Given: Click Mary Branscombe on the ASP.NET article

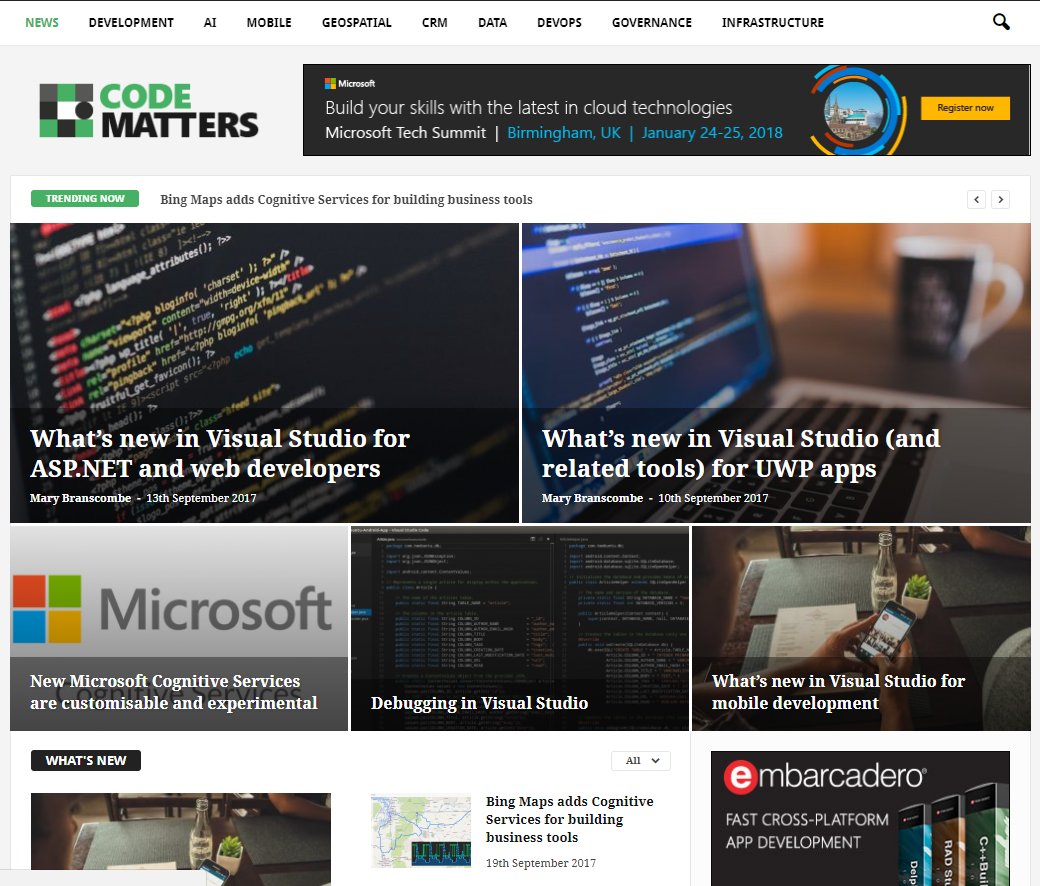Looking at the screenshot, I should [80, 498].
